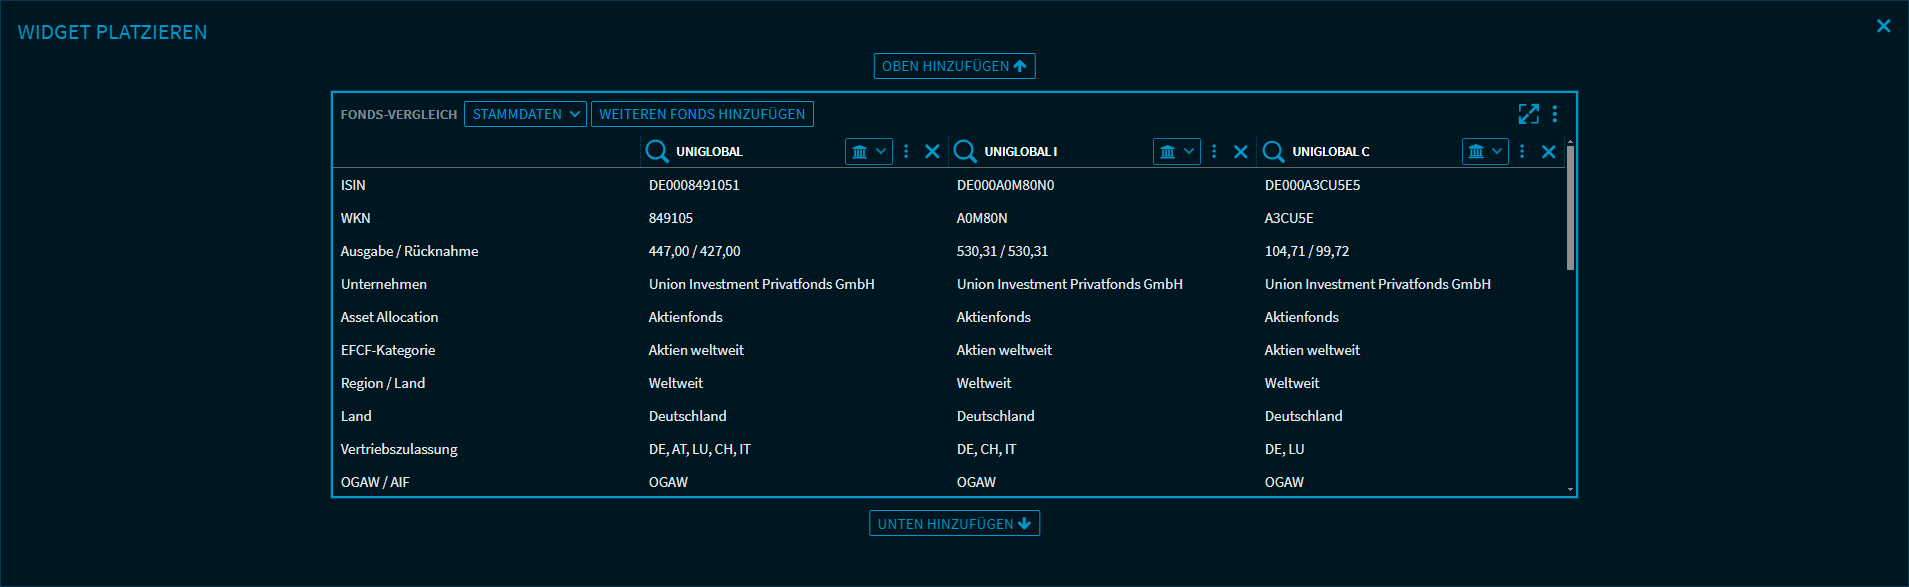Open the three-dot menu for the UNIGLOBAL I column
This screenshot has height=587, width=1909.
pyautogui.click(x=1214, y=151)
